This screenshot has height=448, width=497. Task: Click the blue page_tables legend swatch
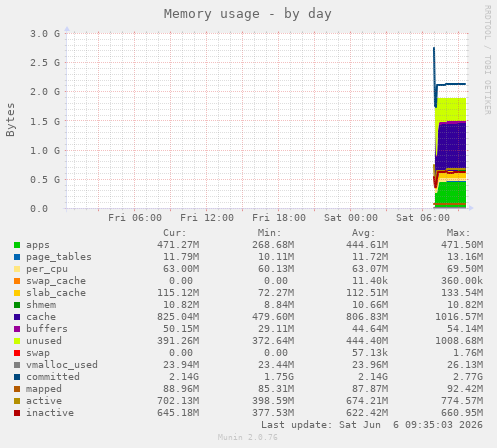(17, 257)
